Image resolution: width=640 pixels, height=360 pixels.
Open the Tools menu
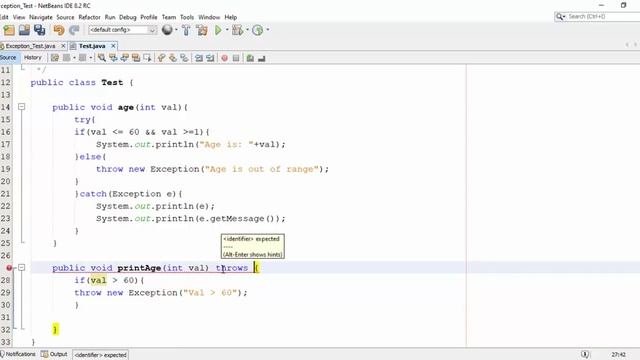coord(187,17)
